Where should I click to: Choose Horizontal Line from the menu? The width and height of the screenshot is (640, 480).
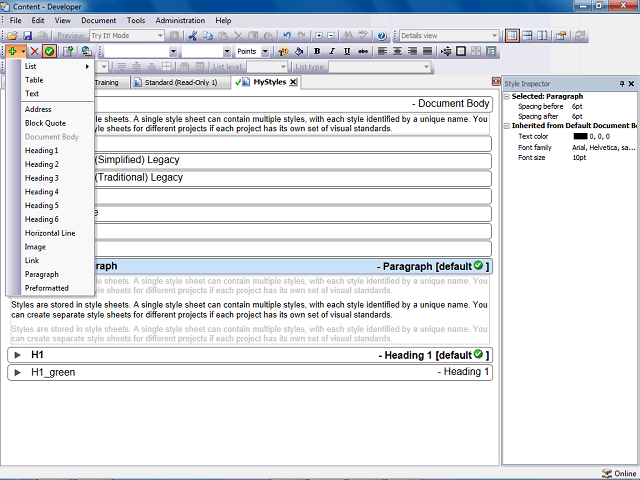(x=57, y=233)
